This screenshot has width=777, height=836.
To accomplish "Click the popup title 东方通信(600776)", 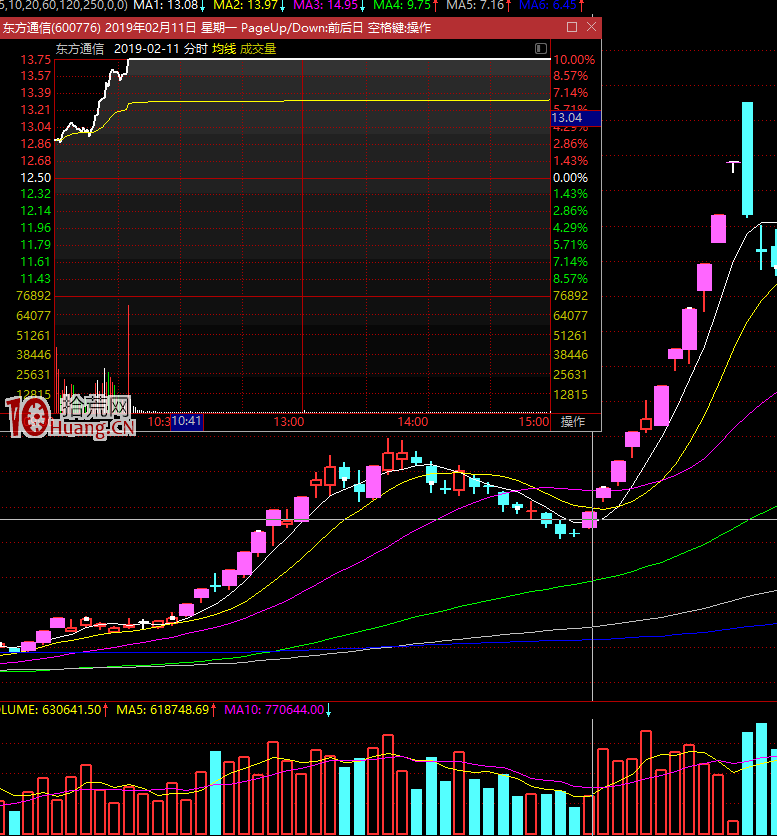I will pos(51,28).
